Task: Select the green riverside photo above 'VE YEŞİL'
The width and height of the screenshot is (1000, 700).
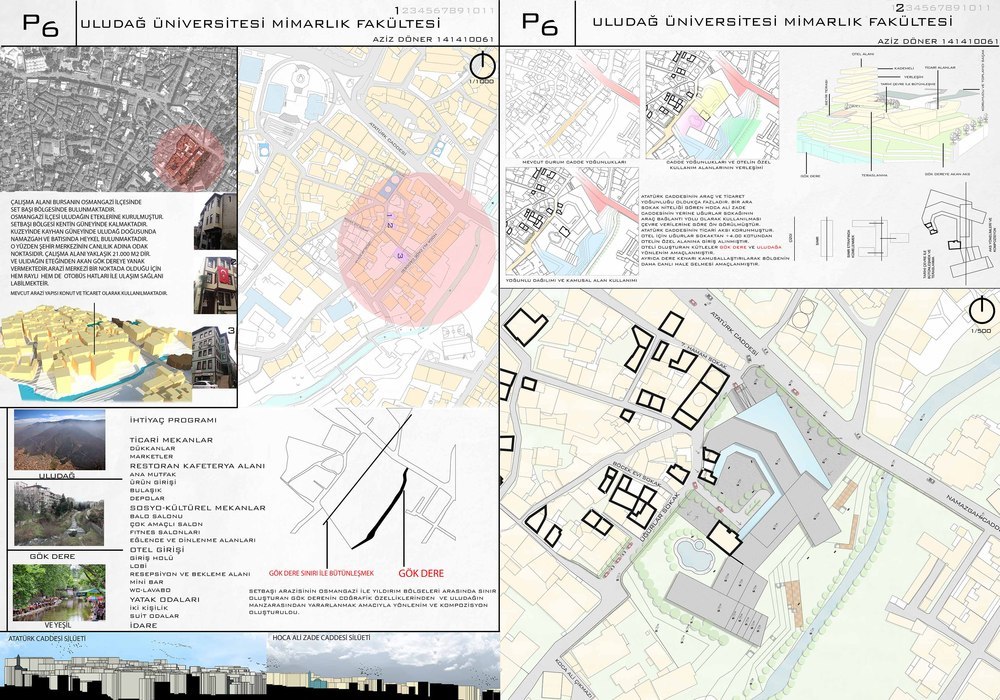Action: pyautogui.click(x=59, y=592)
